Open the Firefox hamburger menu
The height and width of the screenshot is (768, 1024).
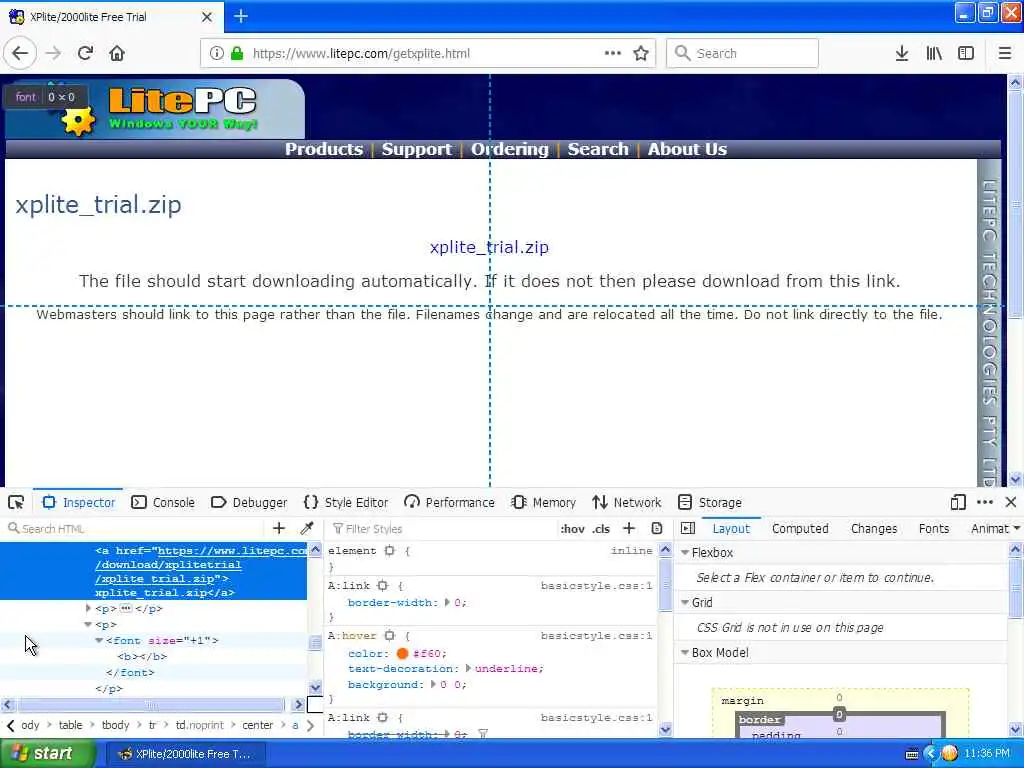point(1005,54)
